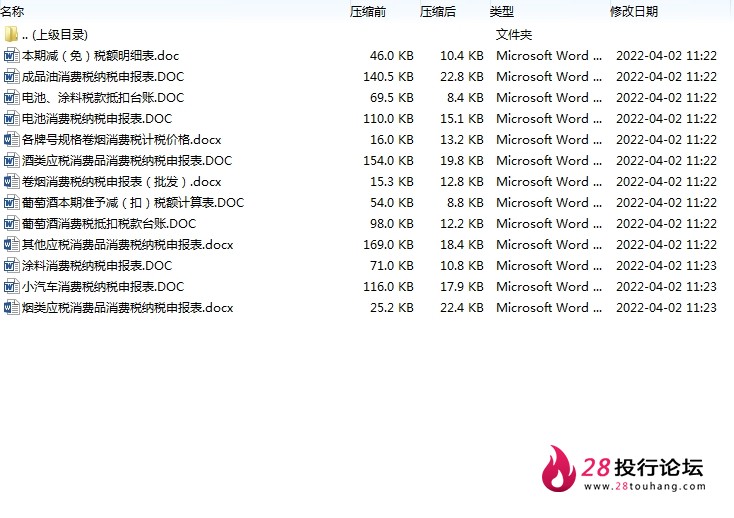The image size is (734, 518).
Task: Click the 8.8 KB compressed size value
Action: pyautogui.click(x=465, y=203)
